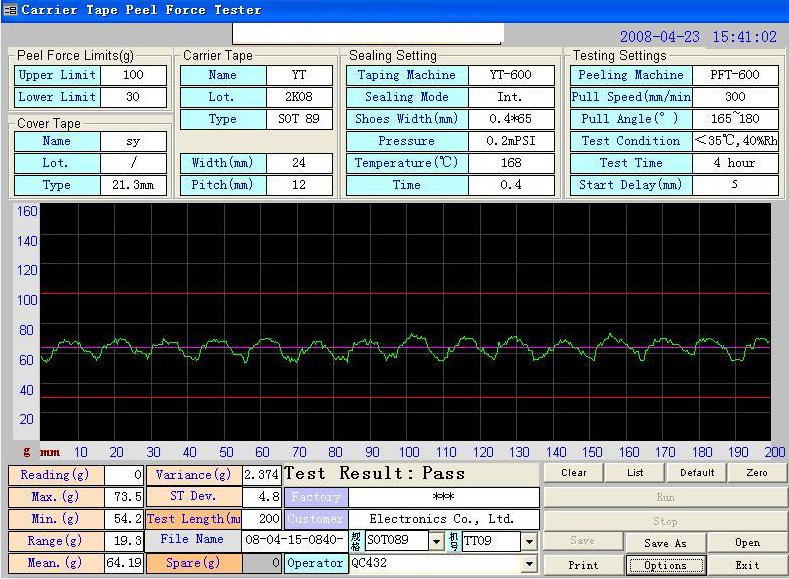
Task: Click the Print button
Action: click(x=583, y=565)
